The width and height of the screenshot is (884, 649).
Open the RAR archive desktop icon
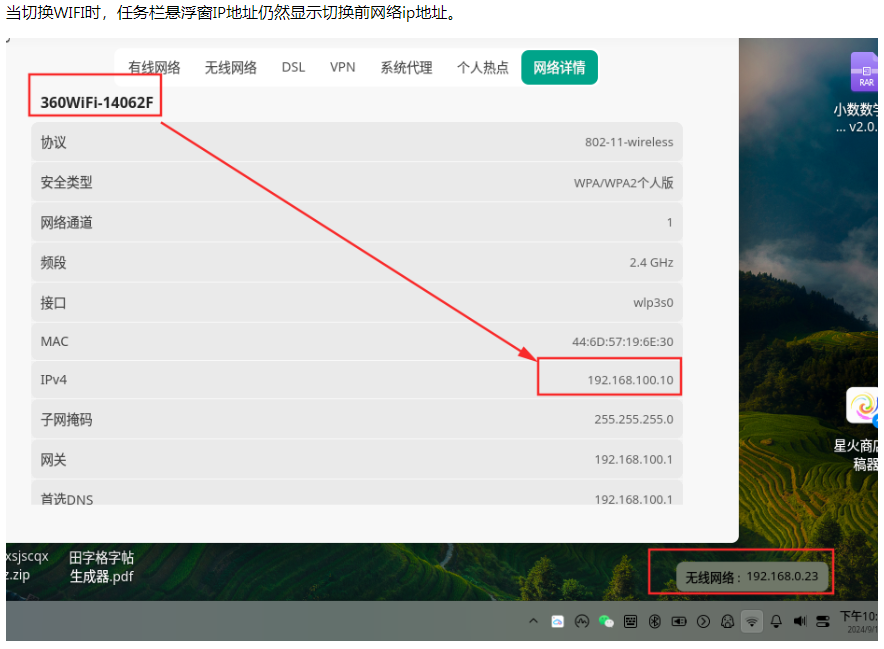[864, 72]
